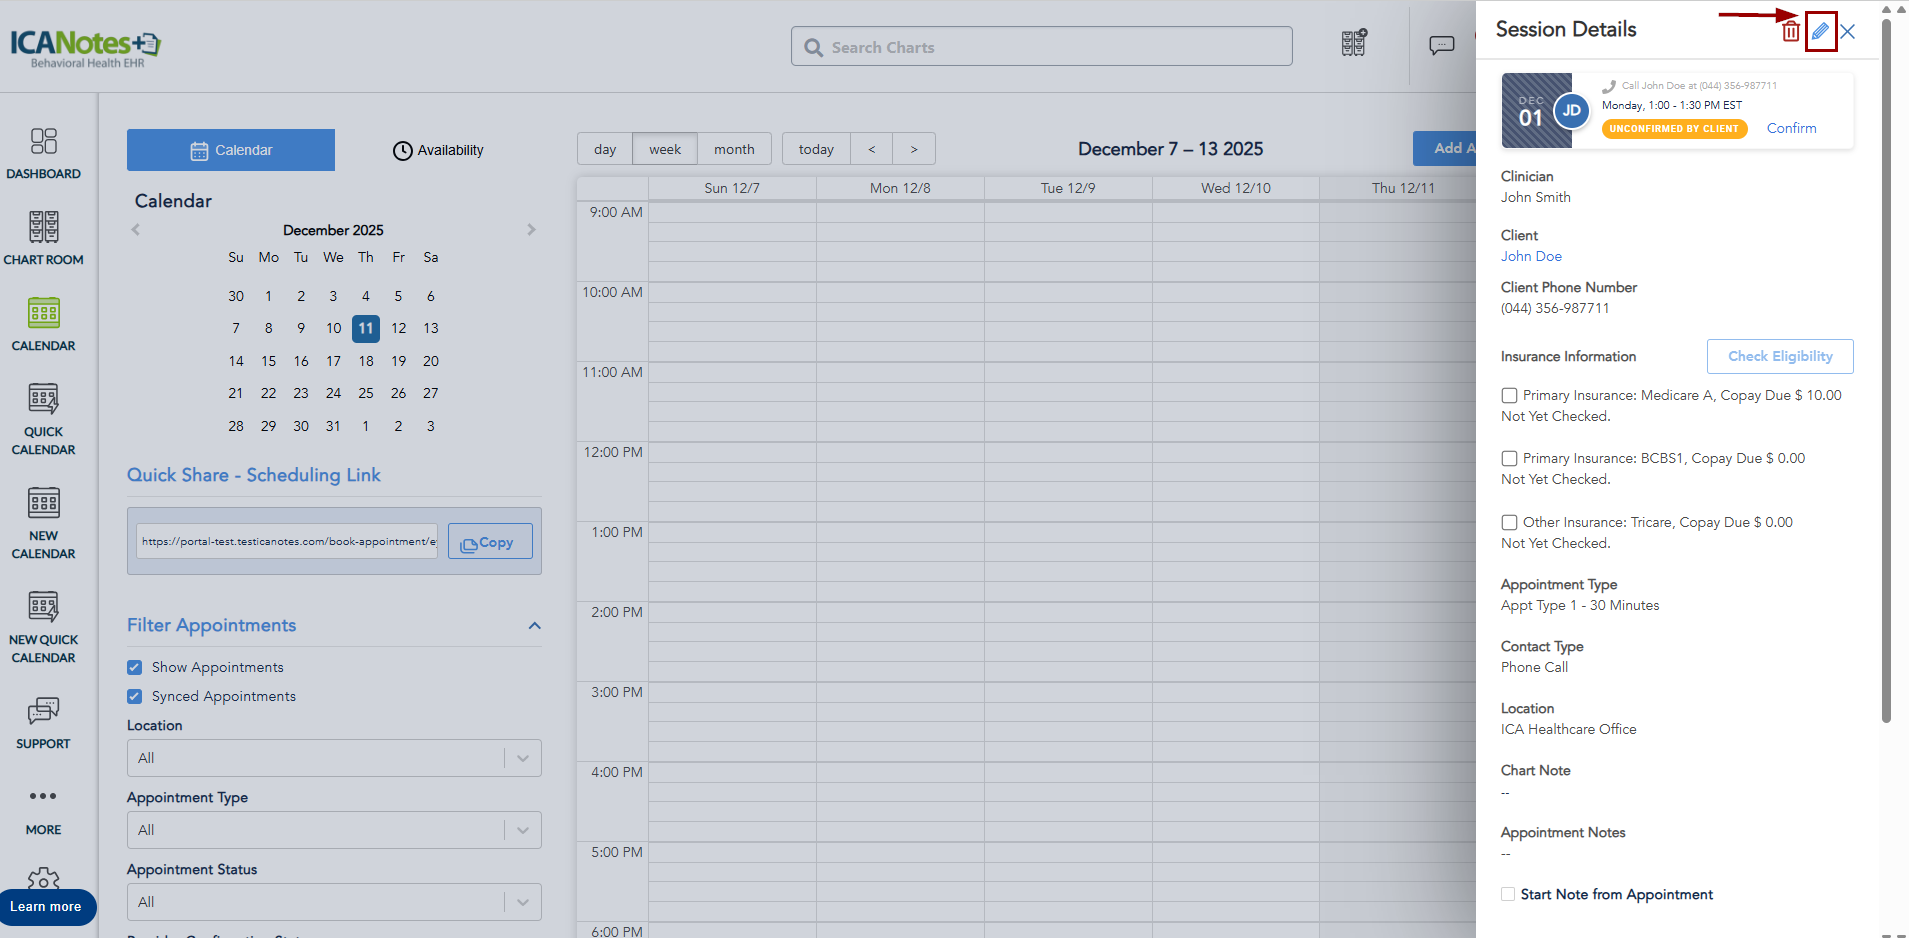Uncheck the Show Appointments checkbox
The image size is (1909, 938).
[x=135, y=667]
